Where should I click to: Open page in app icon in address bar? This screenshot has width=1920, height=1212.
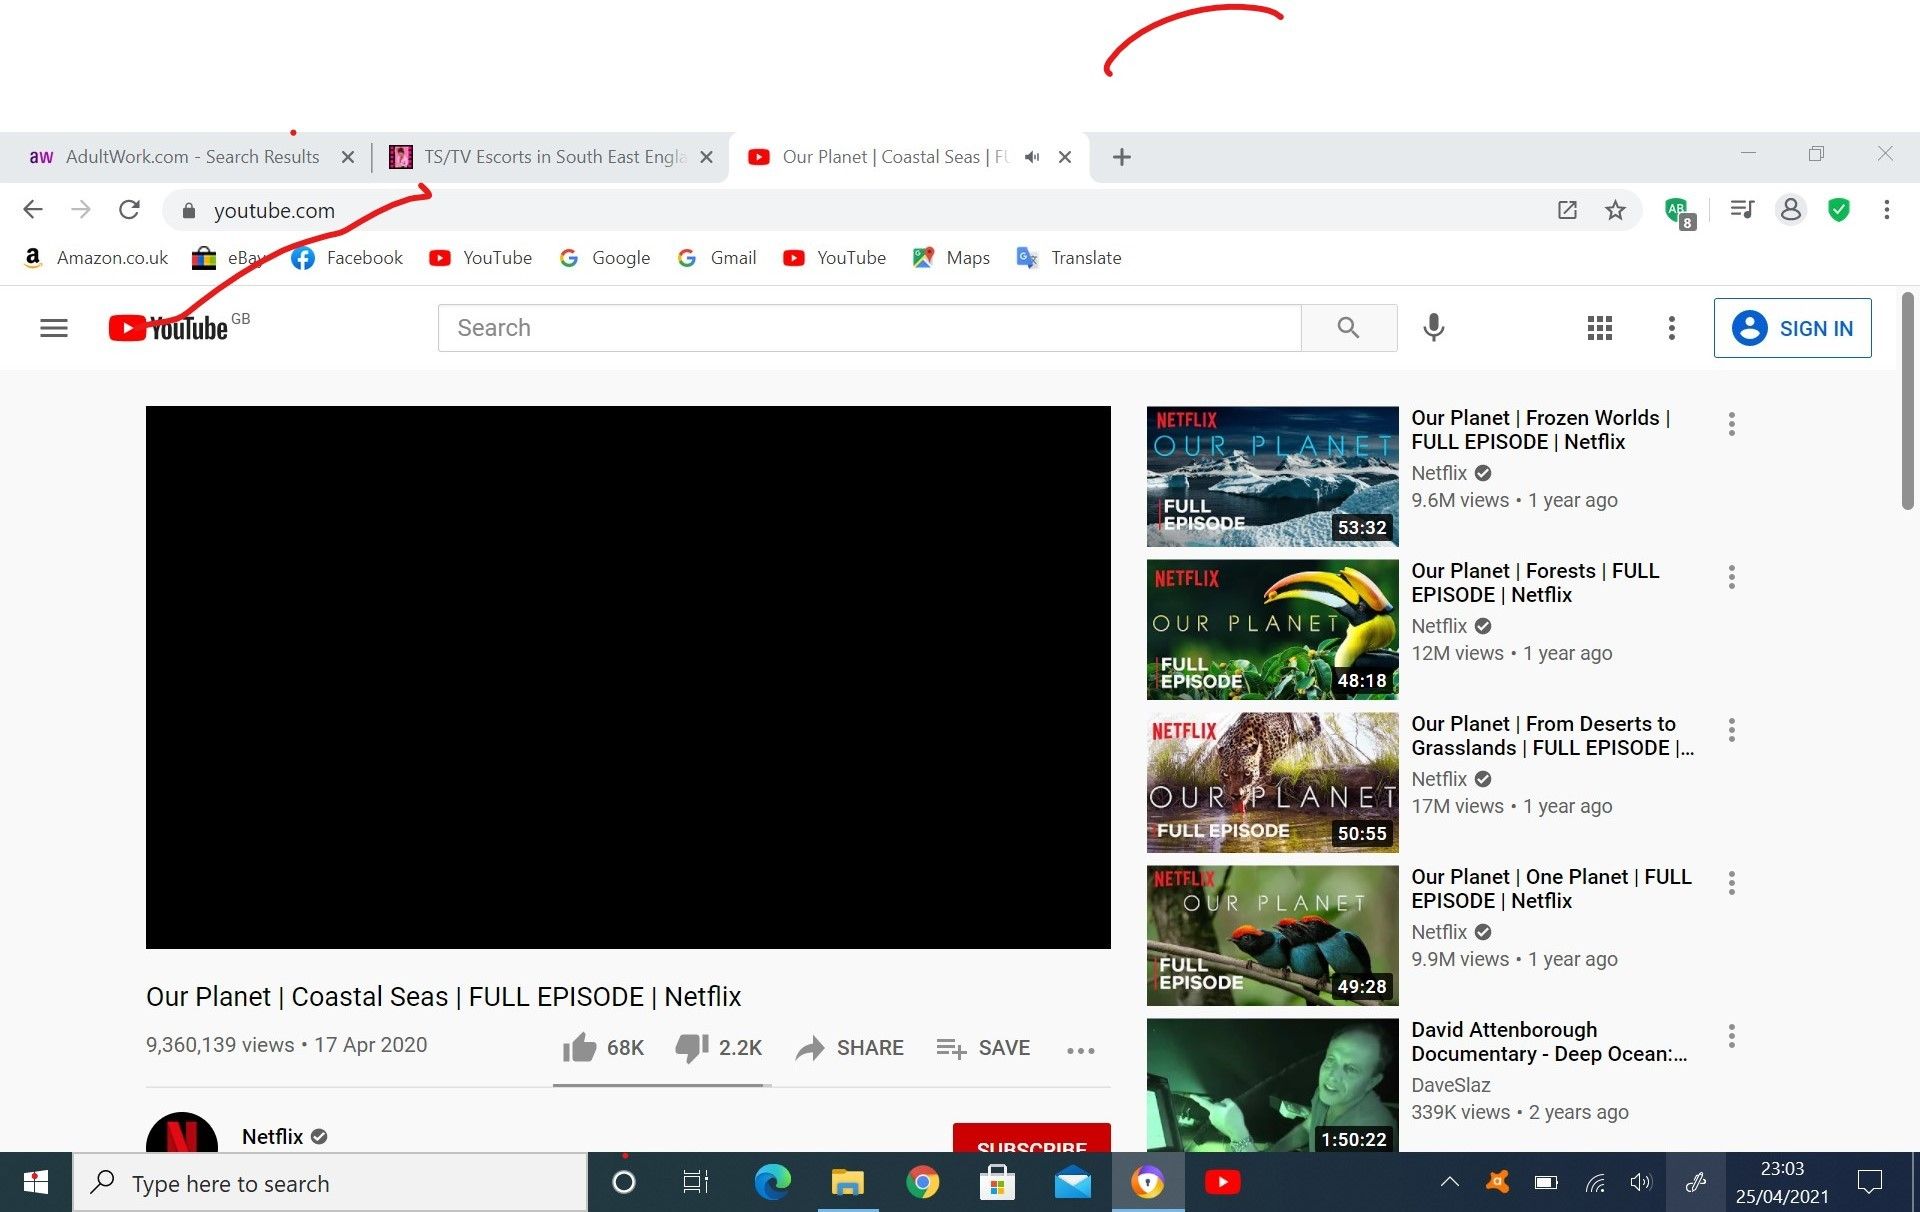(1567, 210)
